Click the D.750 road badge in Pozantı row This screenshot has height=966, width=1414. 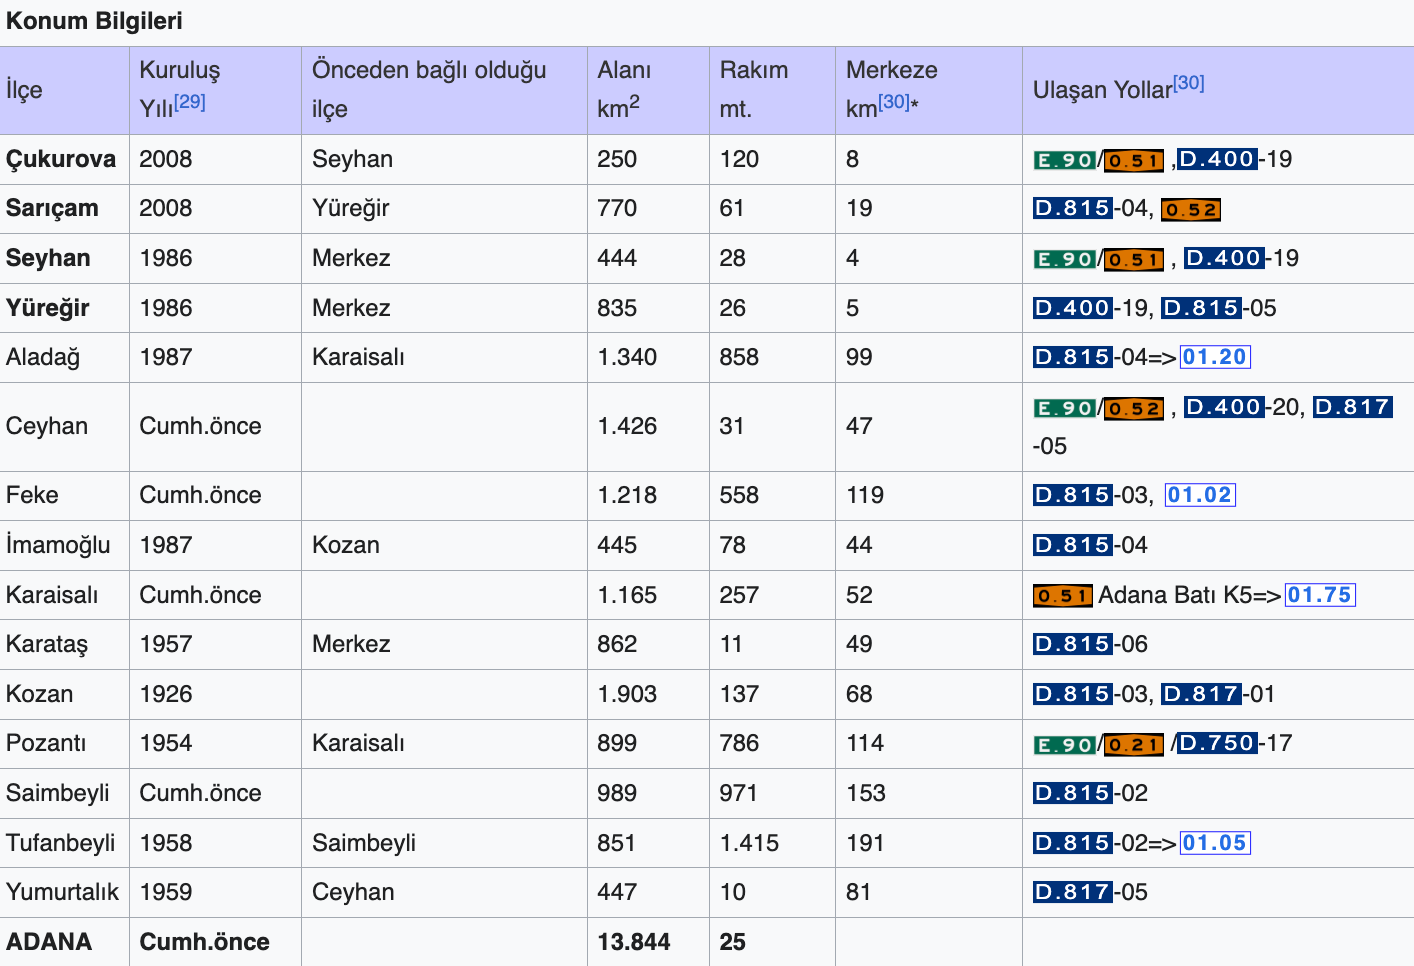1217,743
